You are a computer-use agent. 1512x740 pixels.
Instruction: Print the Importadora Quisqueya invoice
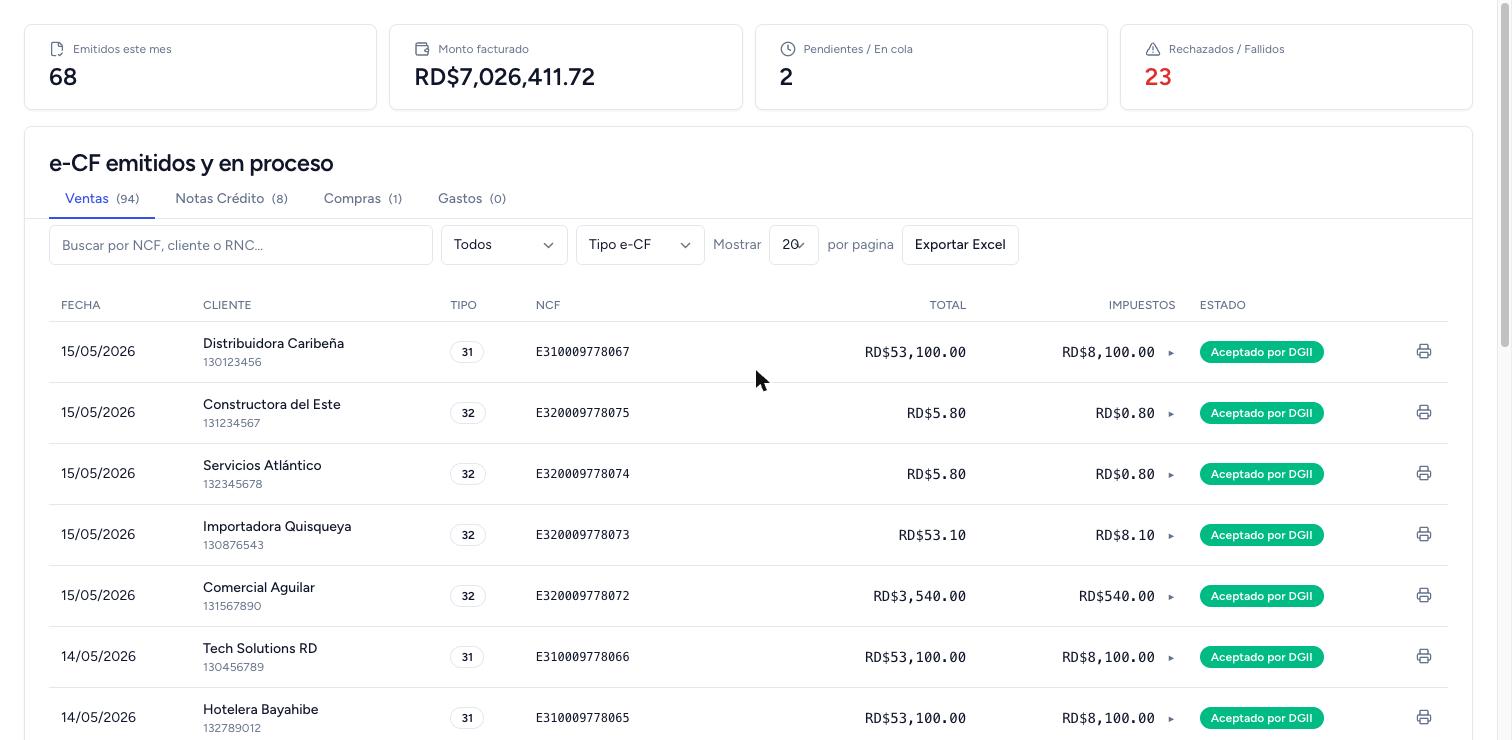pos(1423,534)
